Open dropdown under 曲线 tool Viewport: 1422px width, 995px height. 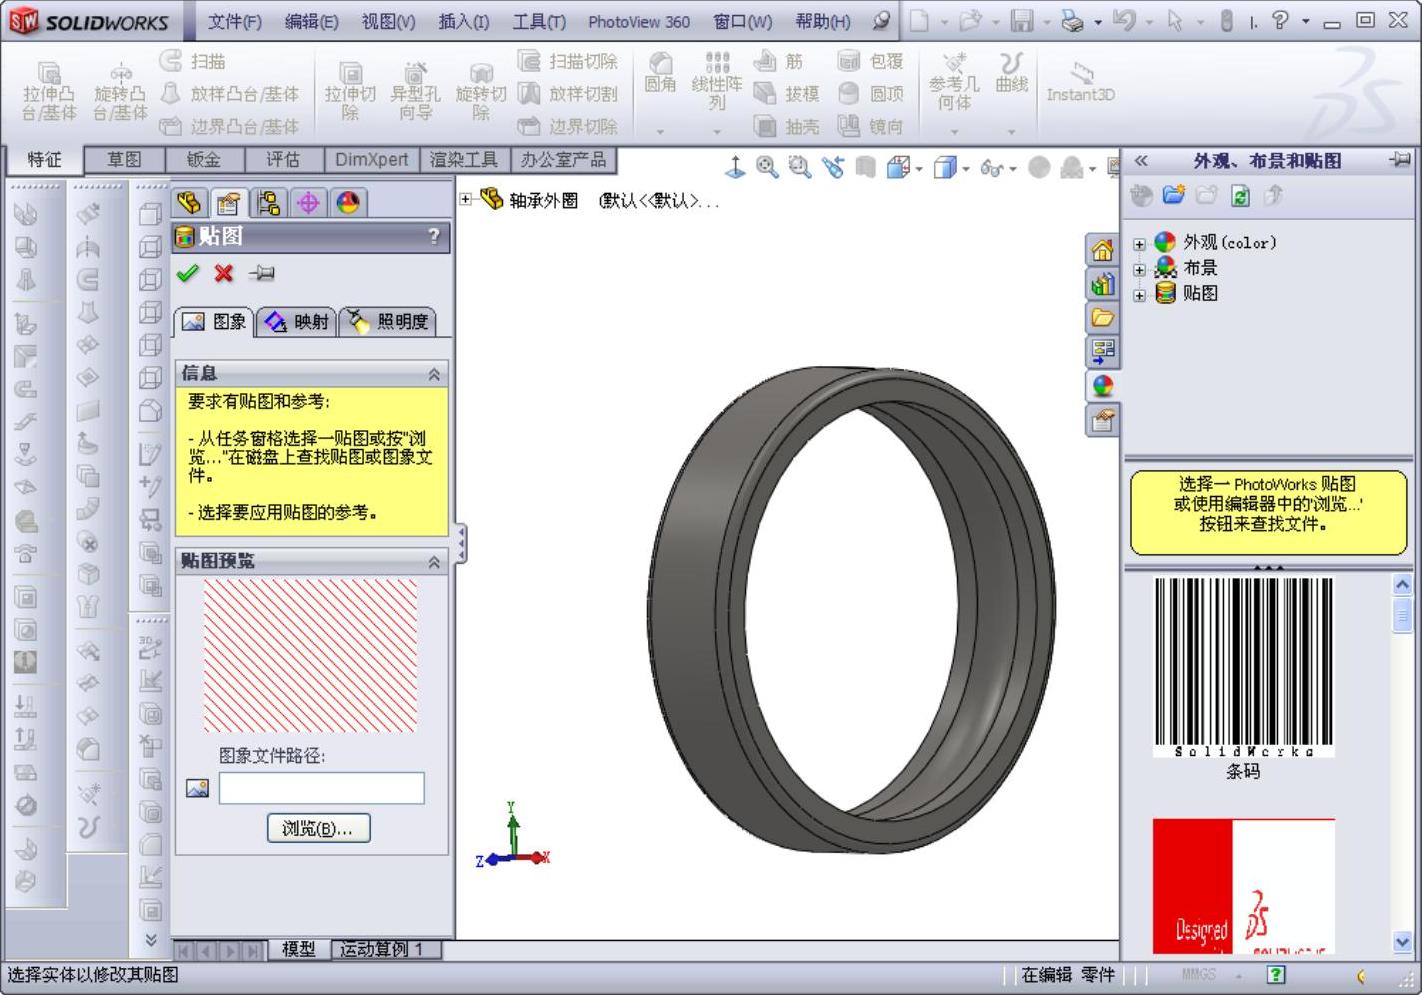(1011, 131)
